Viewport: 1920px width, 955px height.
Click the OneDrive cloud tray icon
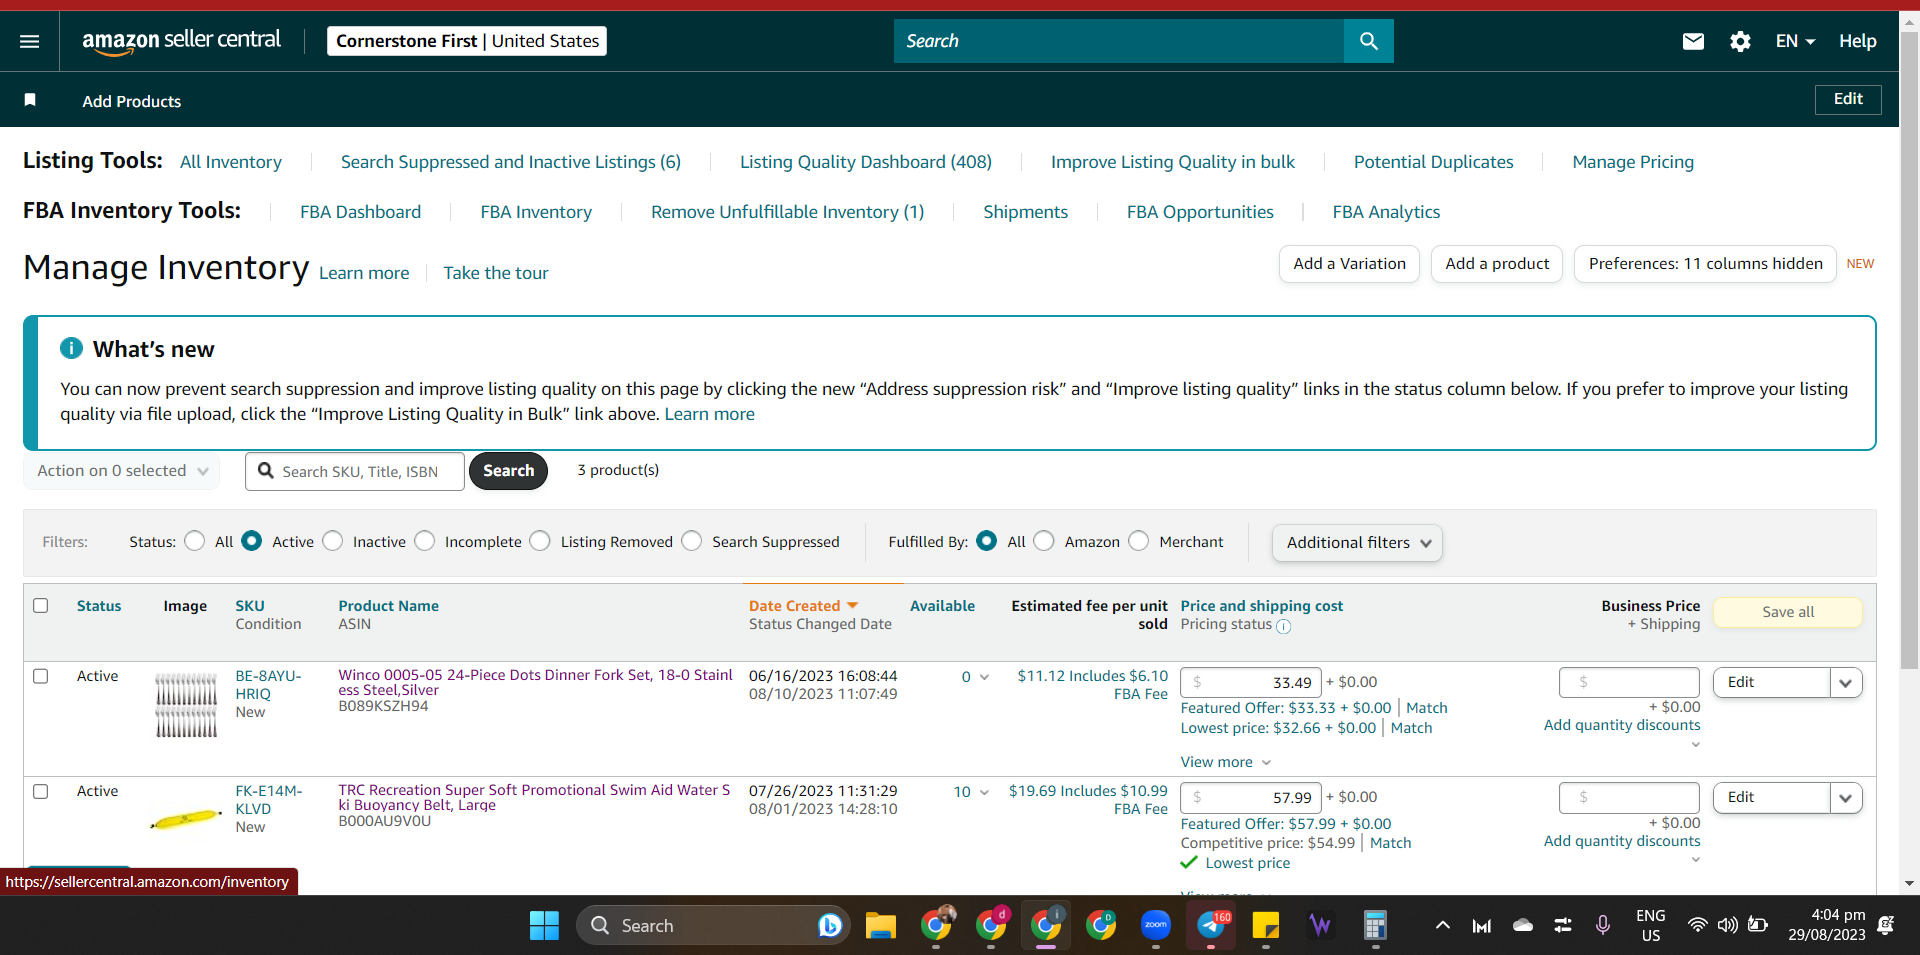coord(1523,926)
